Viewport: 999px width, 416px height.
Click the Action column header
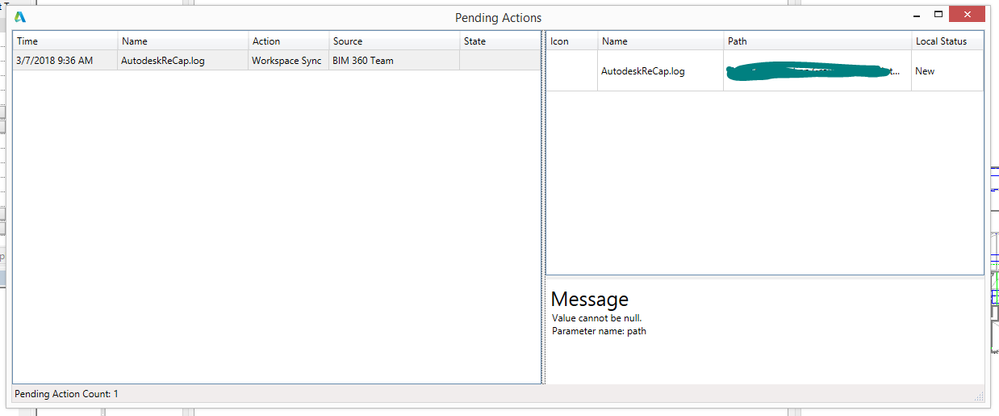tap(289, 41)
